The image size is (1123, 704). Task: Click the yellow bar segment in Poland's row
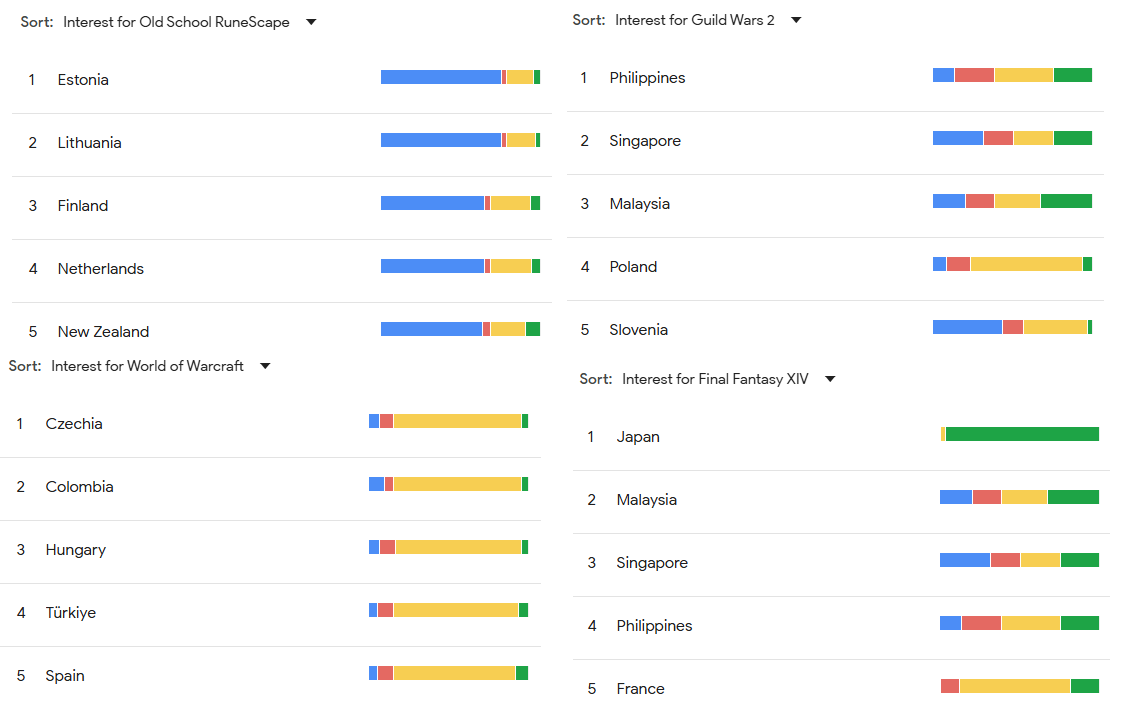click(1026, 264)
